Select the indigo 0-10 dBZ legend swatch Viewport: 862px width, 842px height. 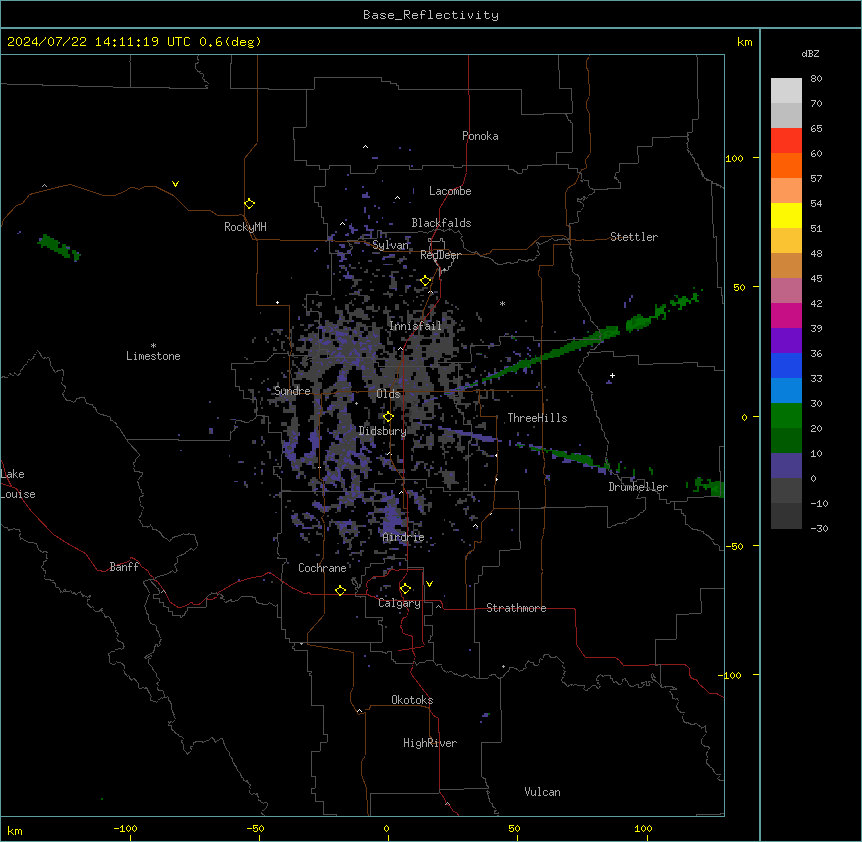coord(786,466)
